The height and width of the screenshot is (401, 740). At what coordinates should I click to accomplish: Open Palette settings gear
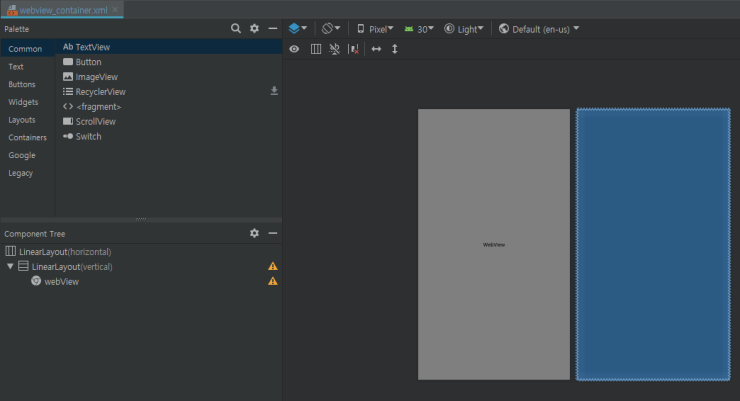click(254, 29)
